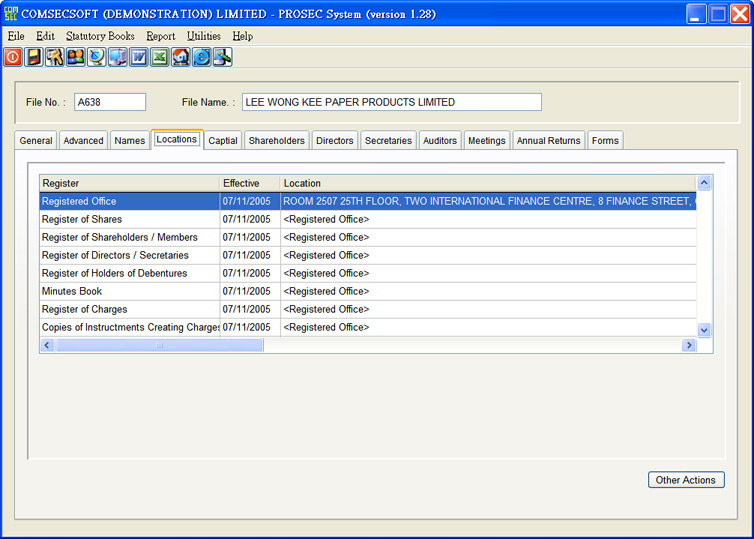
Task: Select the Minutes Book register row
Action: (x=129, y=291)
